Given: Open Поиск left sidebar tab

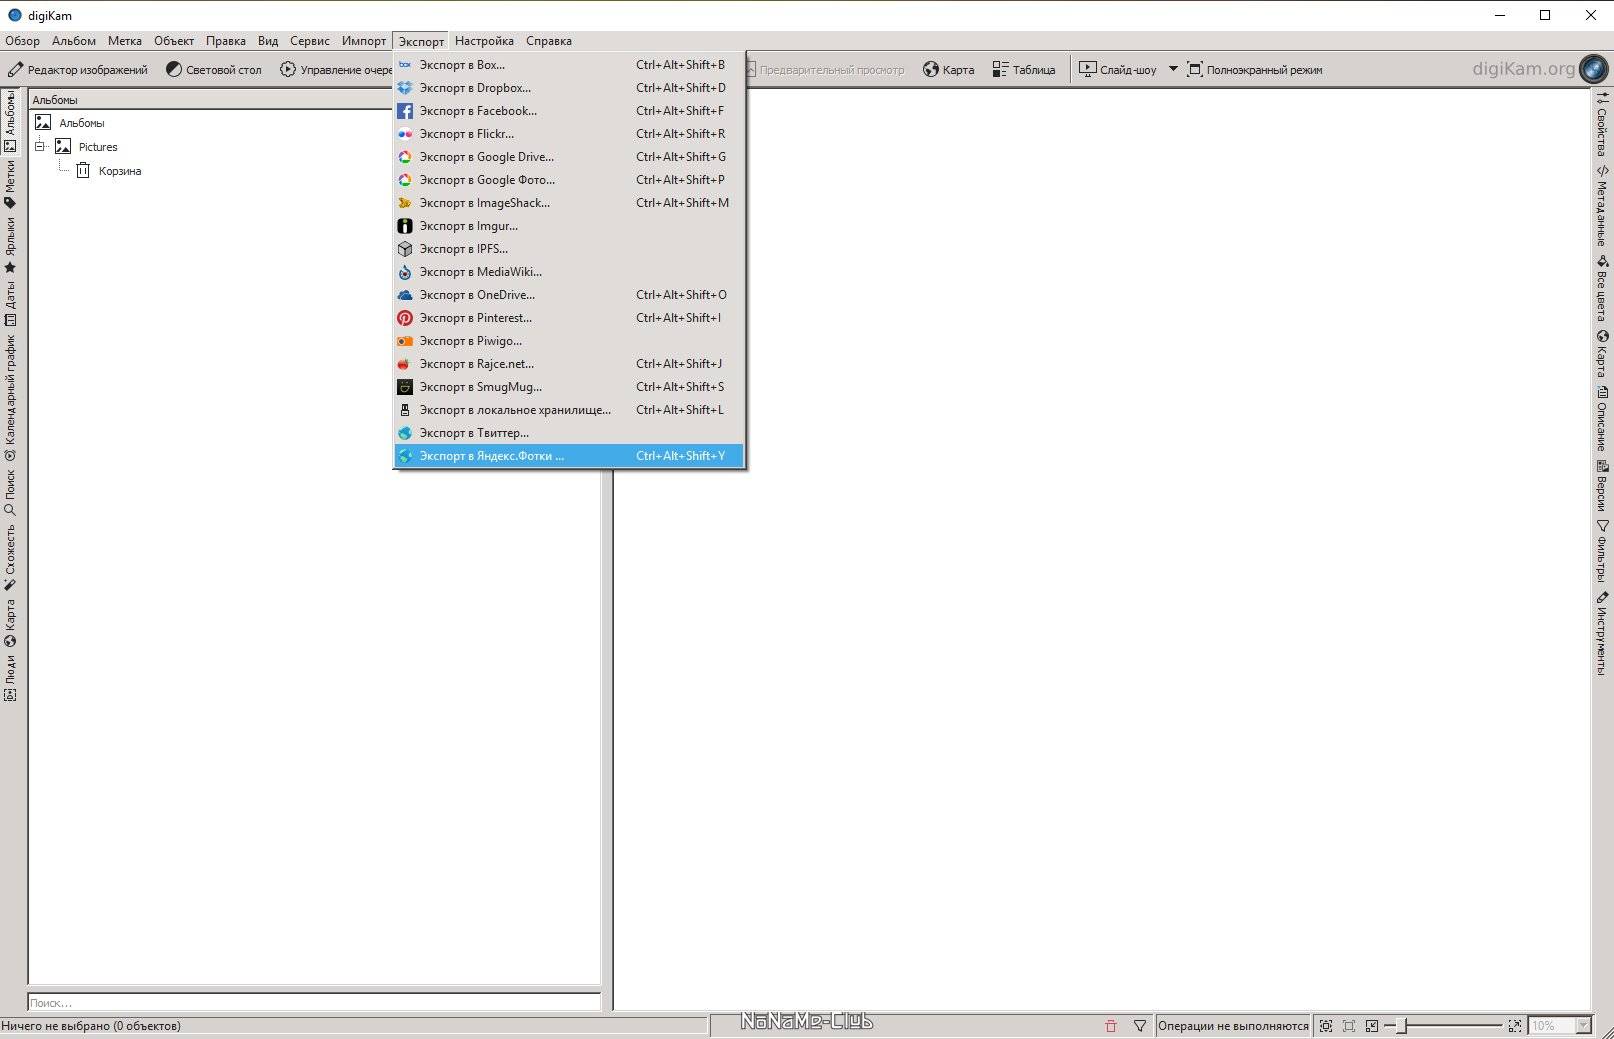Looking at the screenshot, I should point(10,492).
